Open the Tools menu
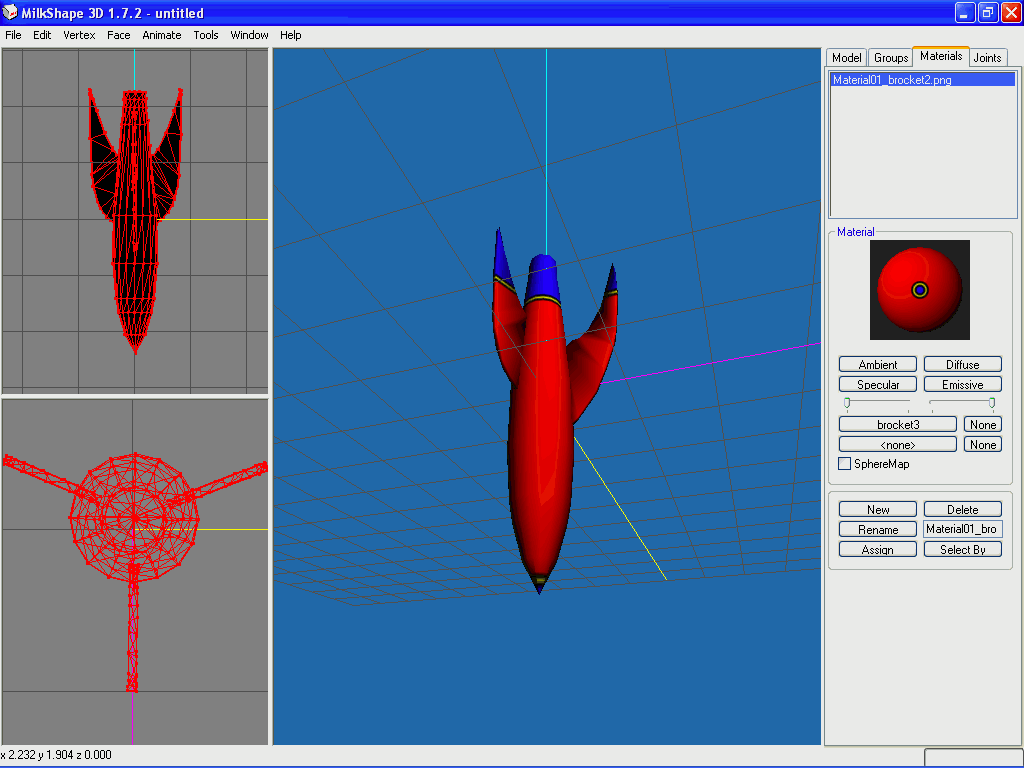The width and height of the screenshot is (1024, 768). coord(206,35)
